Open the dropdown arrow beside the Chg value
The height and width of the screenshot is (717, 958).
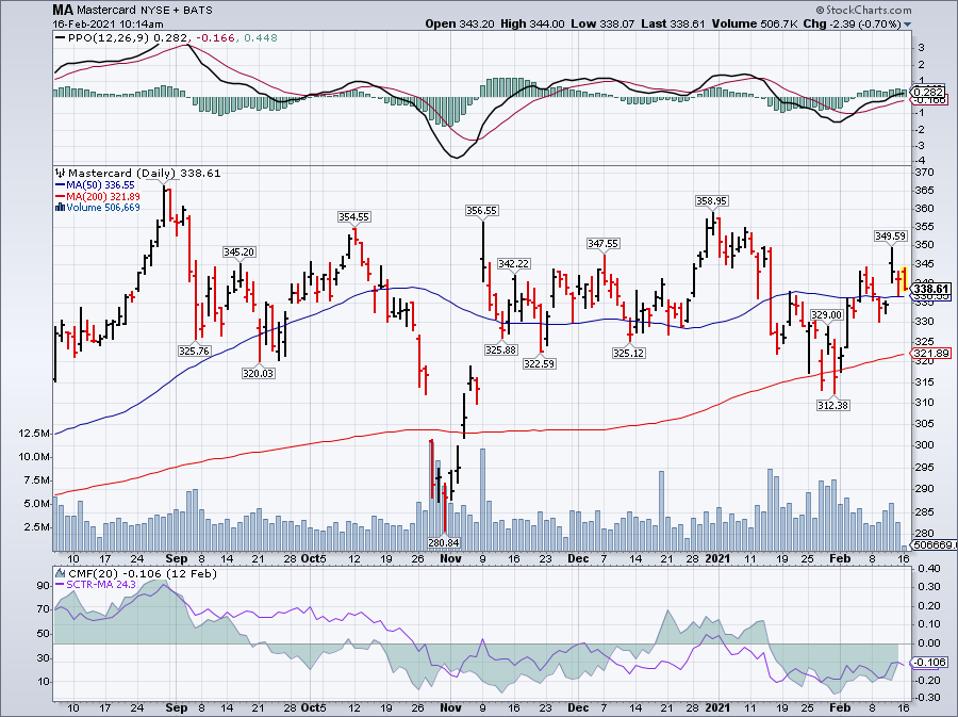pyautogui.click(x=907, y=24)
